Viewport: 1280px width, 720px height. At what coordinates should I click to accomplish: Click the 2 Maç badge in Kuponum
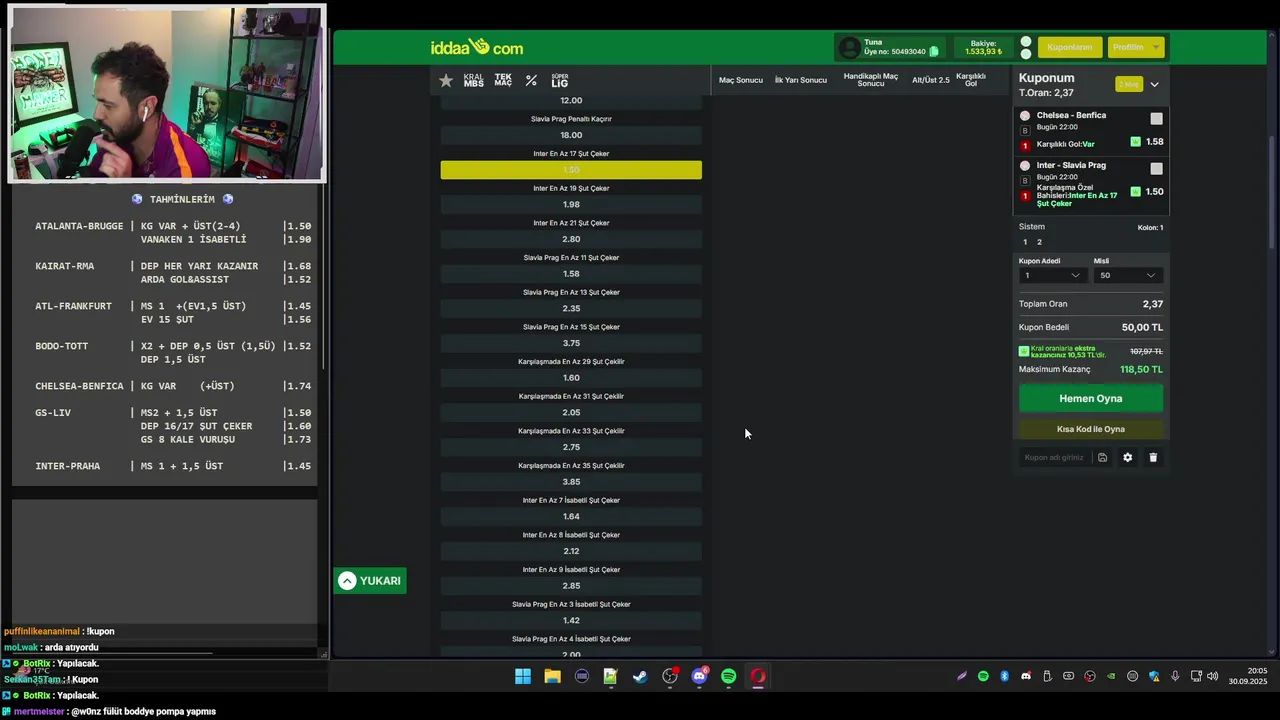[1129, 84]
